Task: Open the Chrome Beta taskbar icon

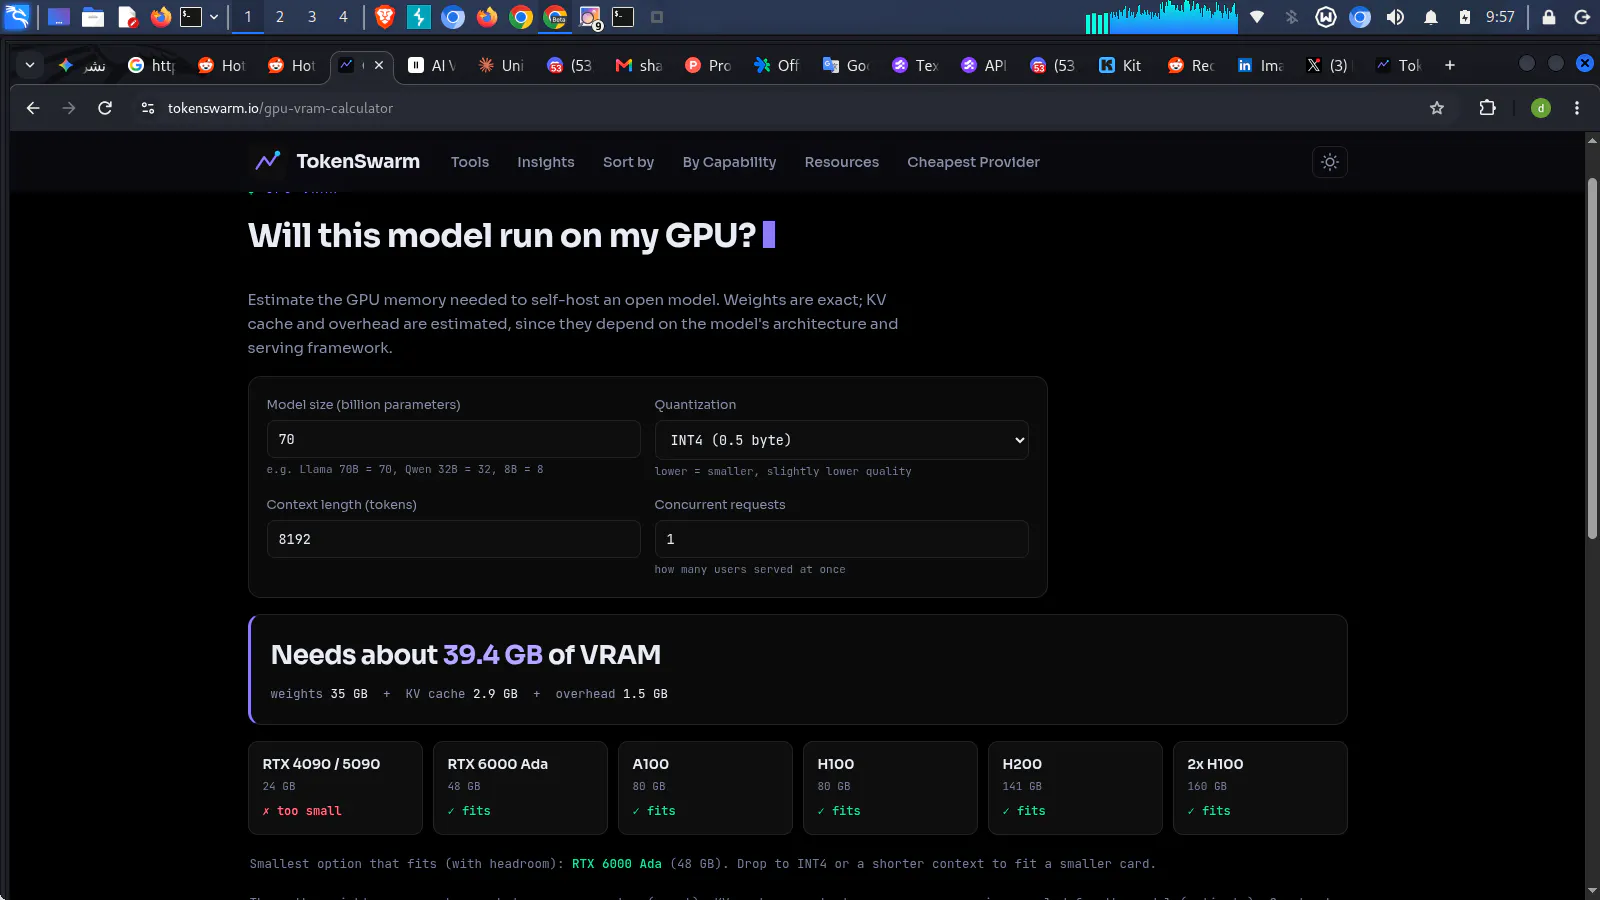Action: 556,17
